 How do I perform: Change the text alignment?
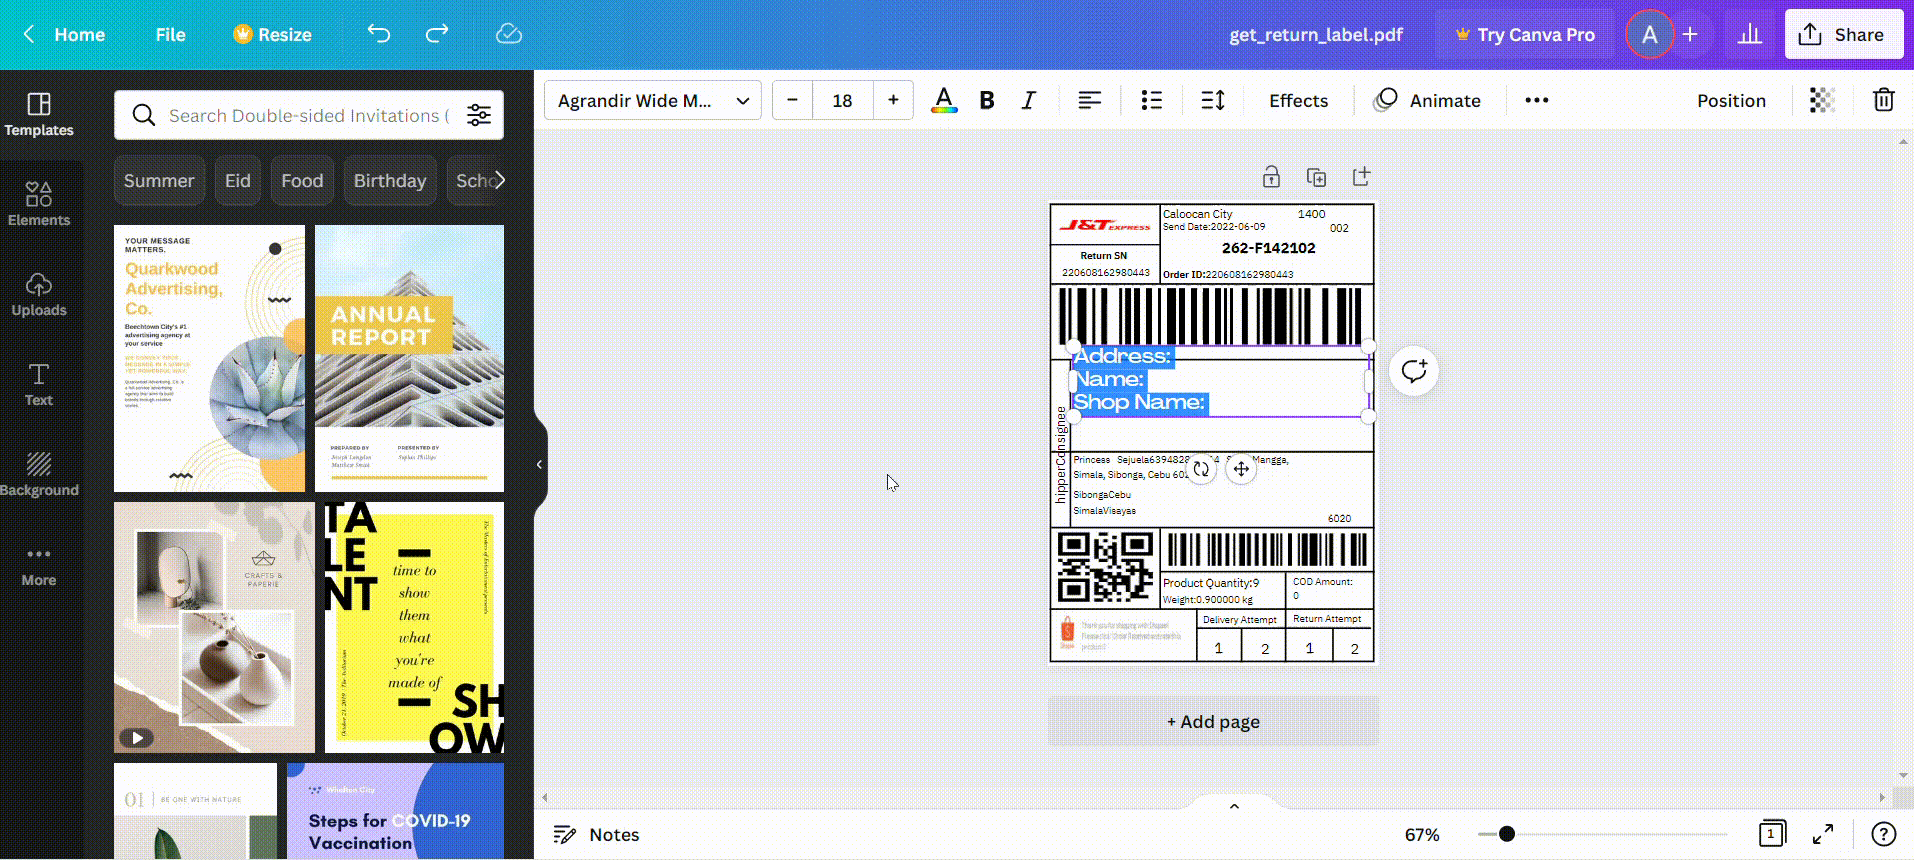tap(1089, 100)
